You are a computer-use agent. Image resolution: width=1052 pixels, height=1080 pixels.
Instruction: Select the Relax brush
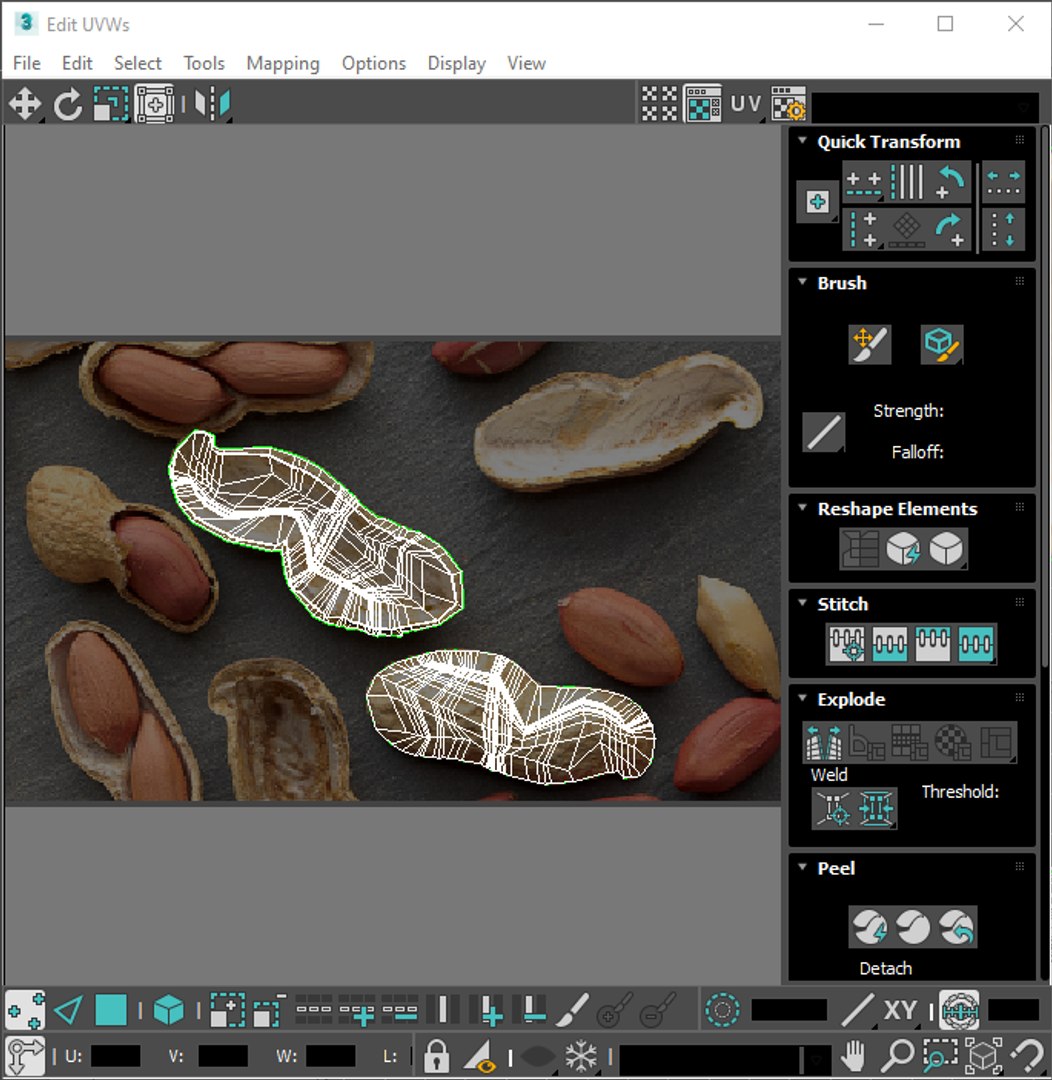pos(942,344)
